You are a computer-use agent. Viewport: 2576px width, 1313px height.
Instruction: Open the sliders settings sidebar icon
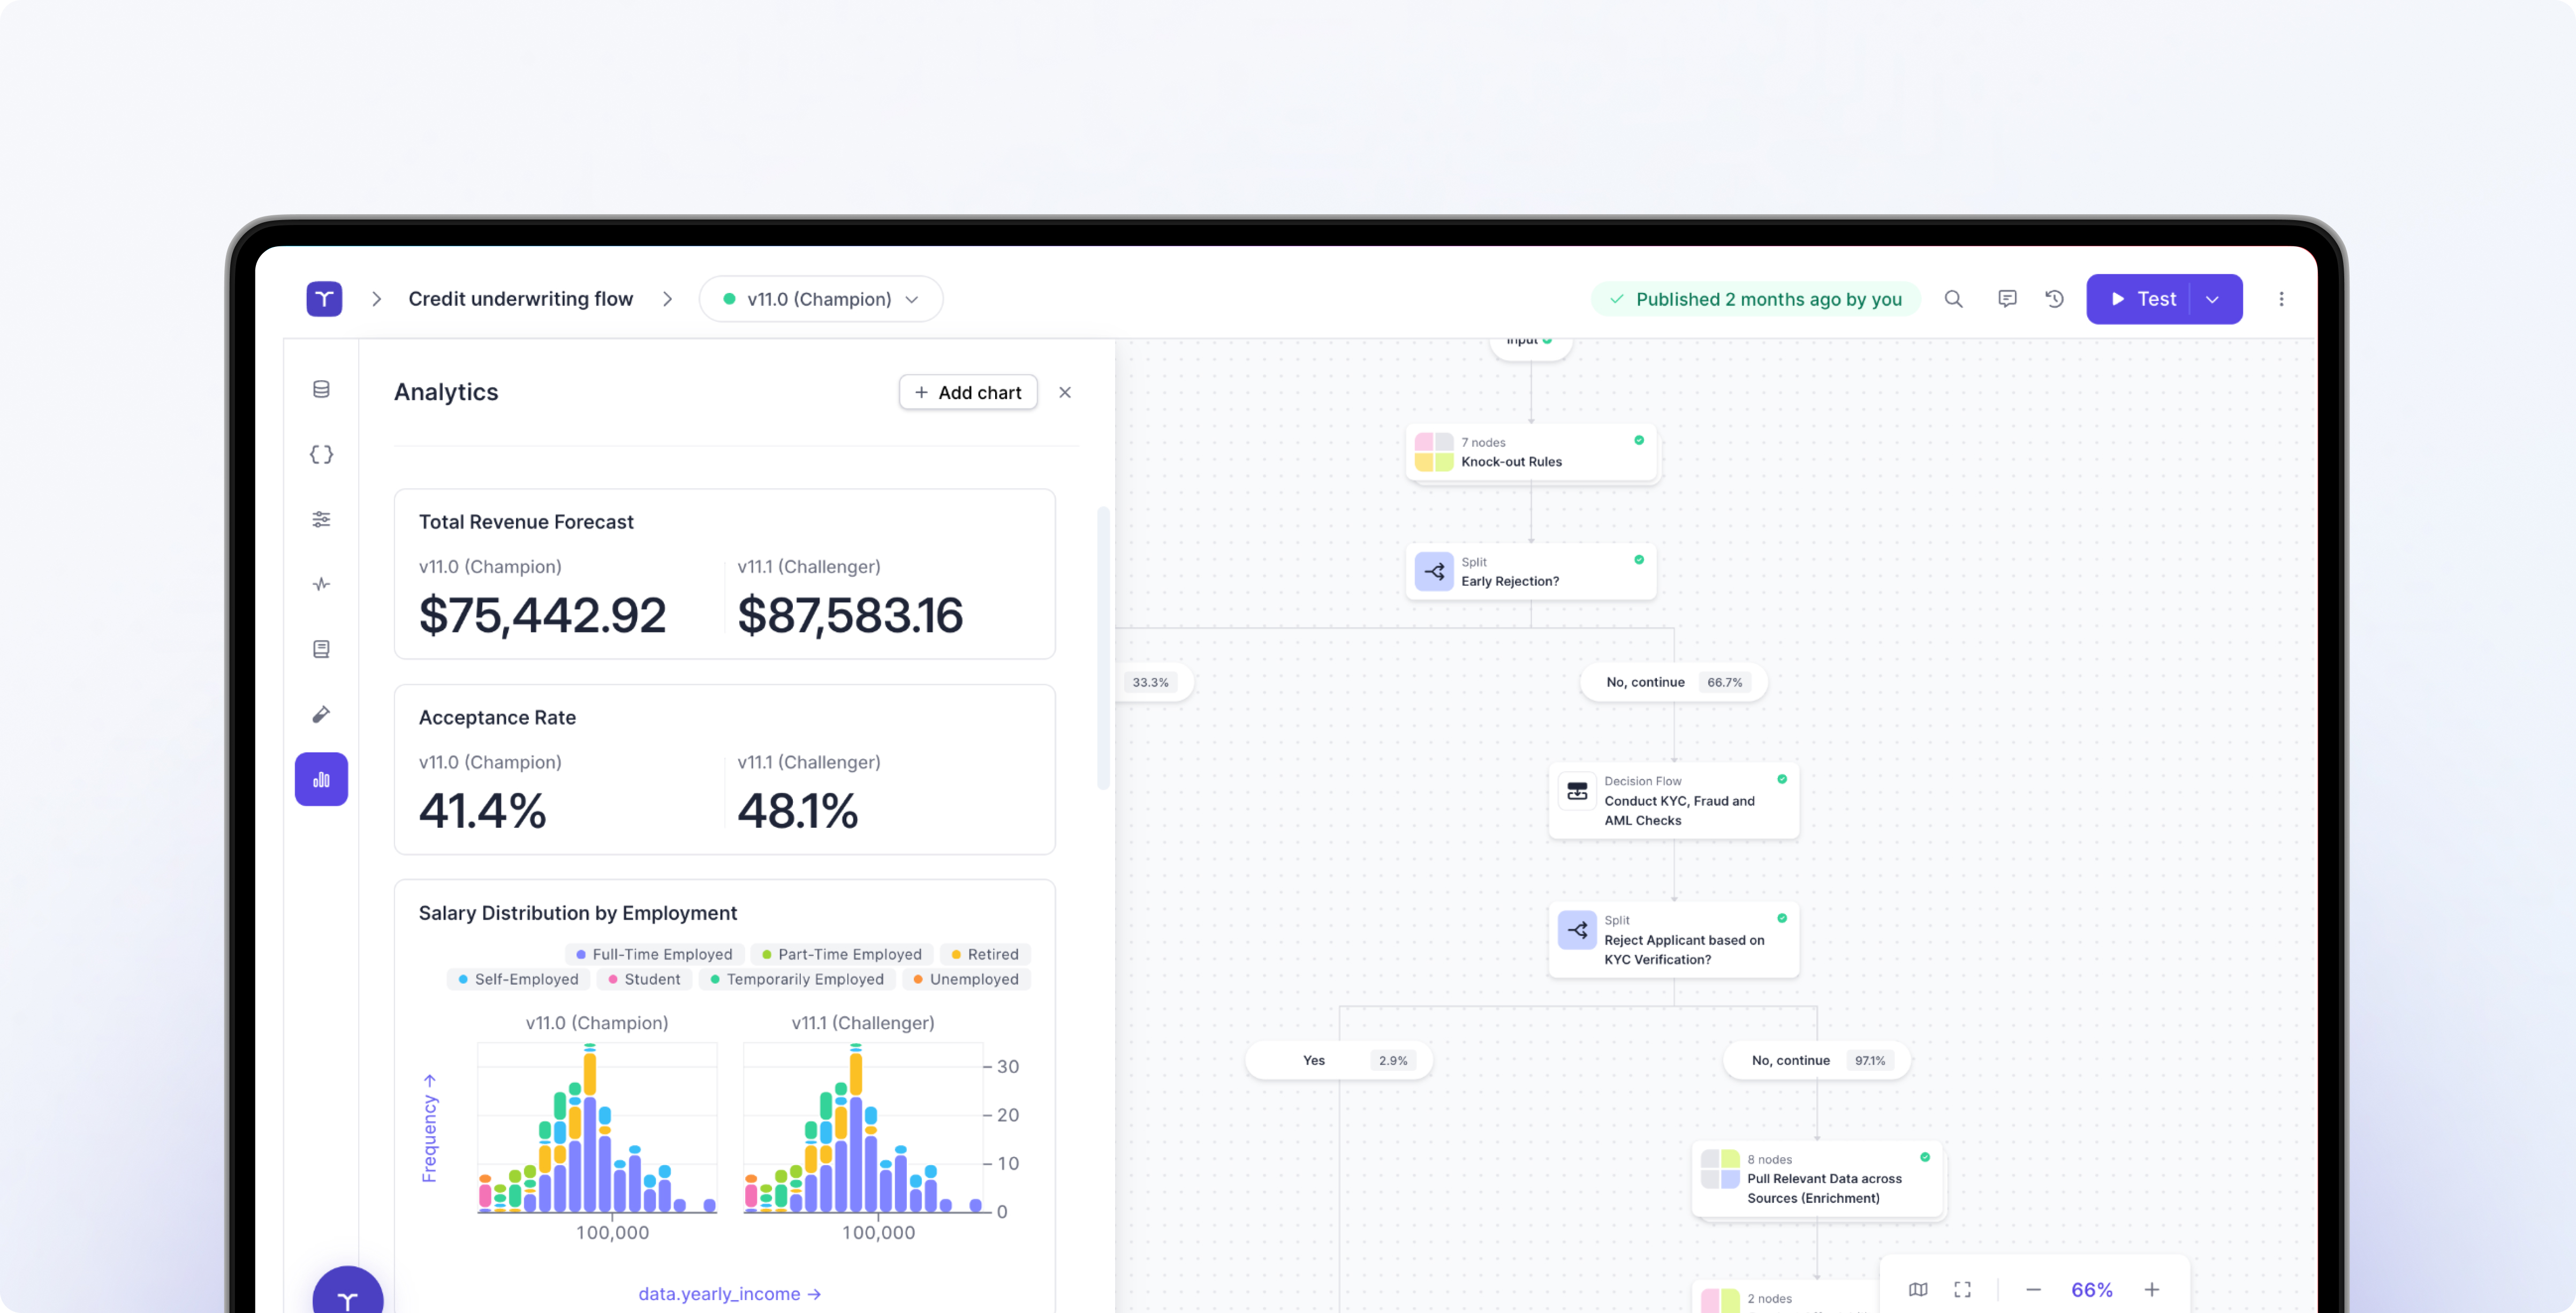(x=321, y=519)
